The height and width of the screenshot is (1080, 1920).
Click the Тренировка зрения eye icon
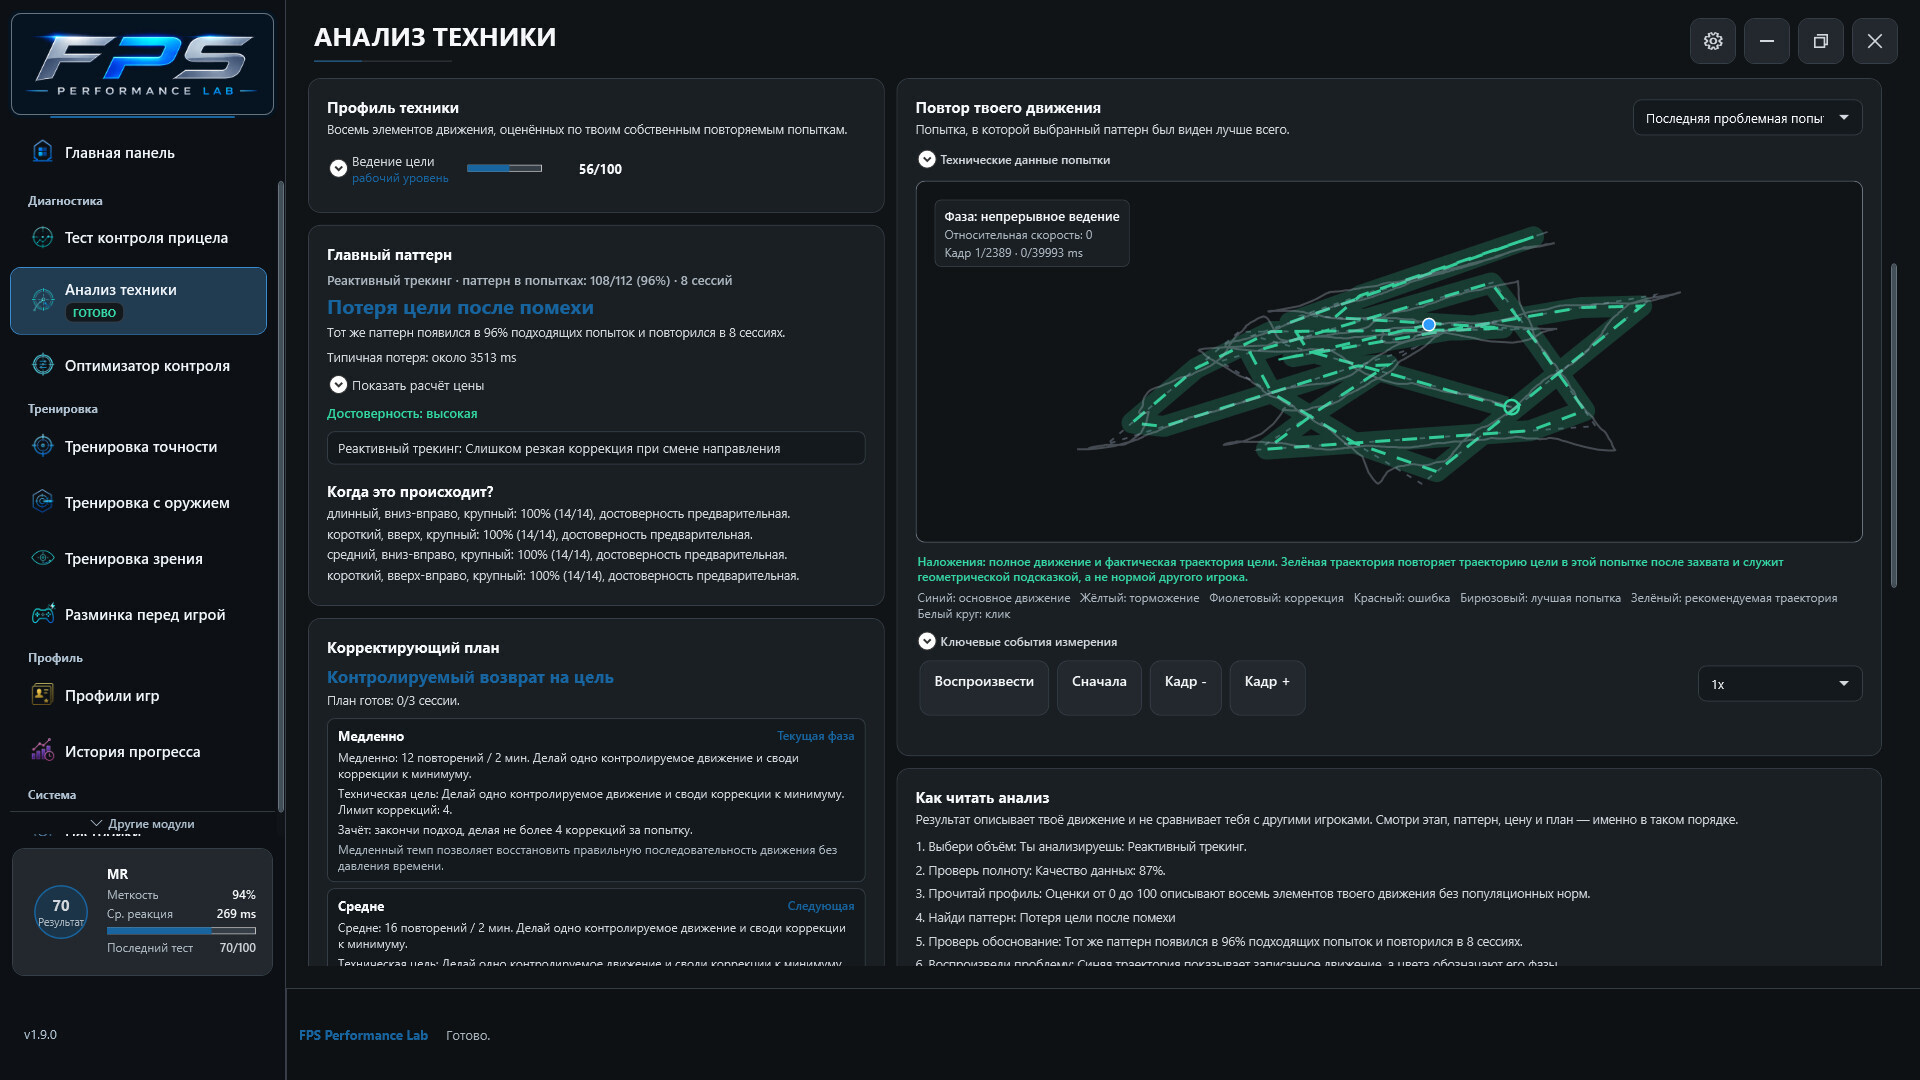(x=42, y=558)
